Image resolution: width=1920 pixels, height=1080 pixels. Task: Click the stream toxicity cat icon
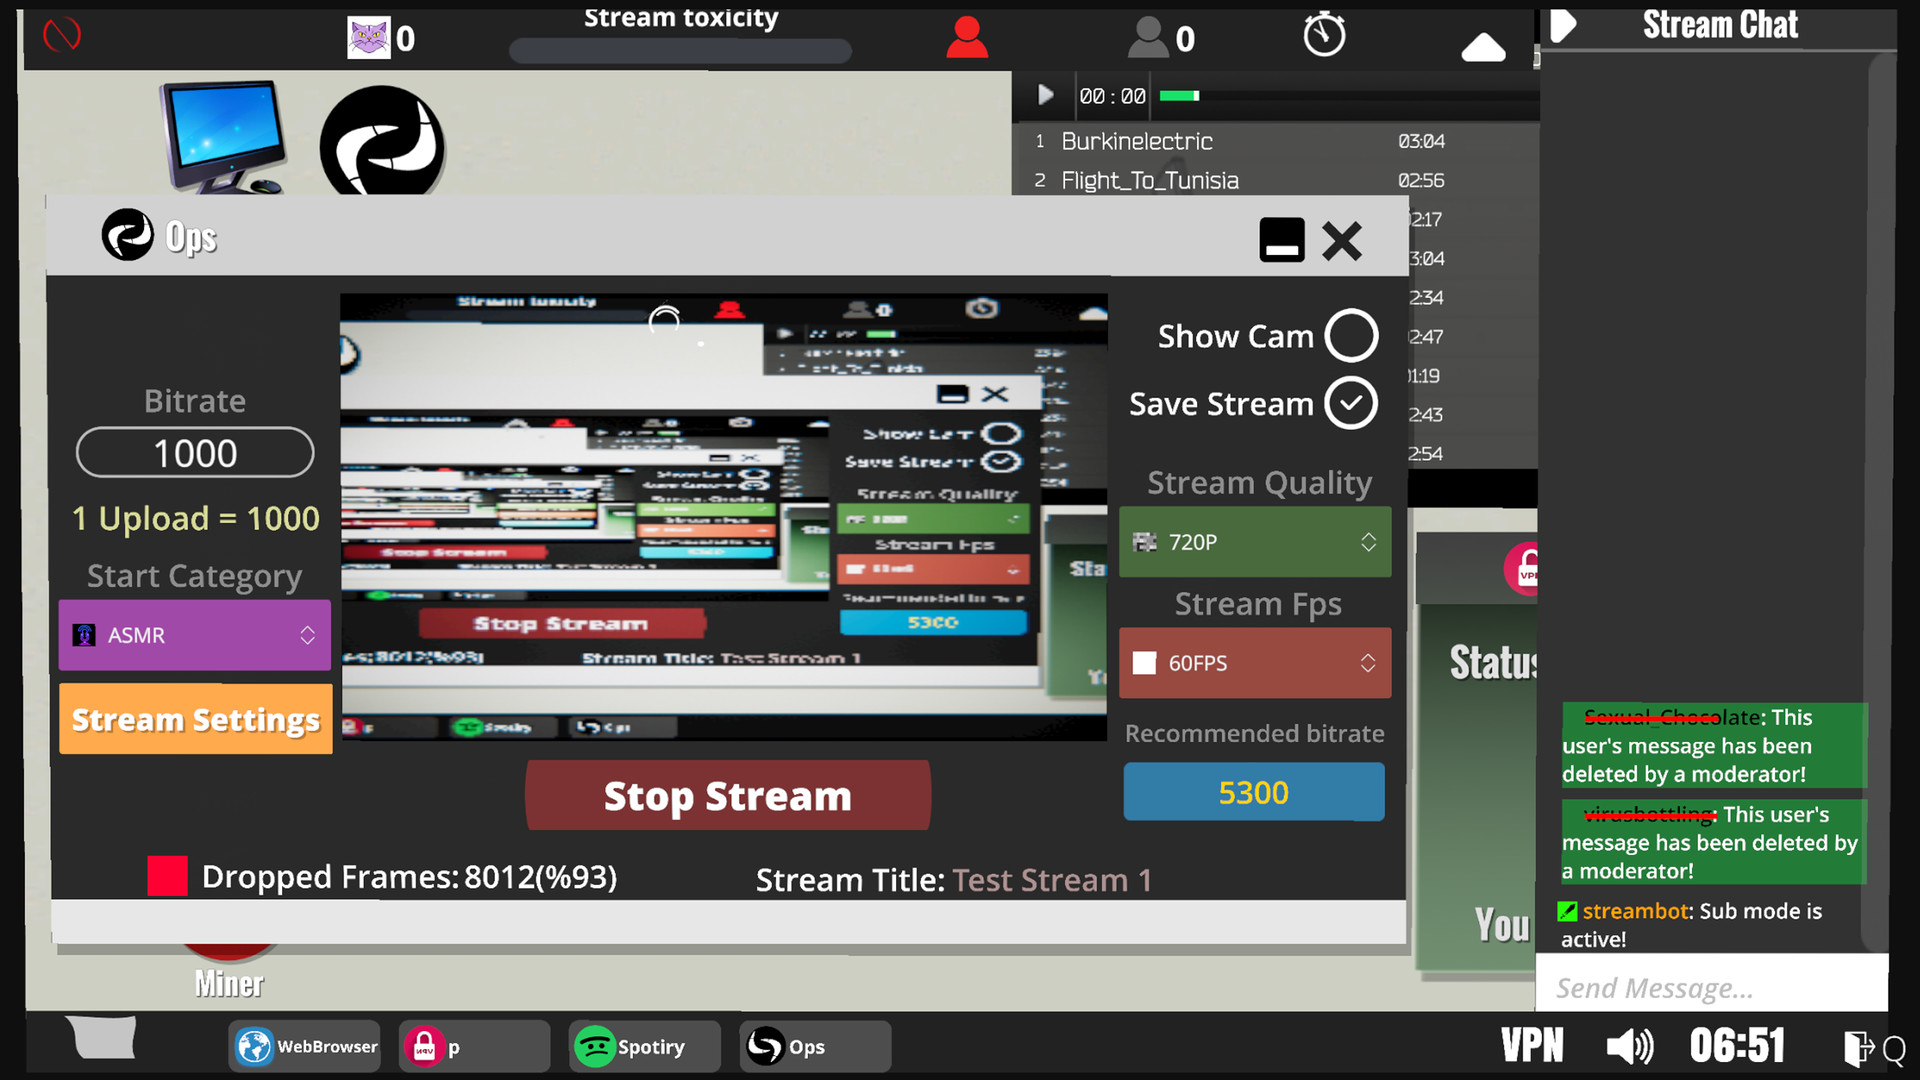click(371, 36)
